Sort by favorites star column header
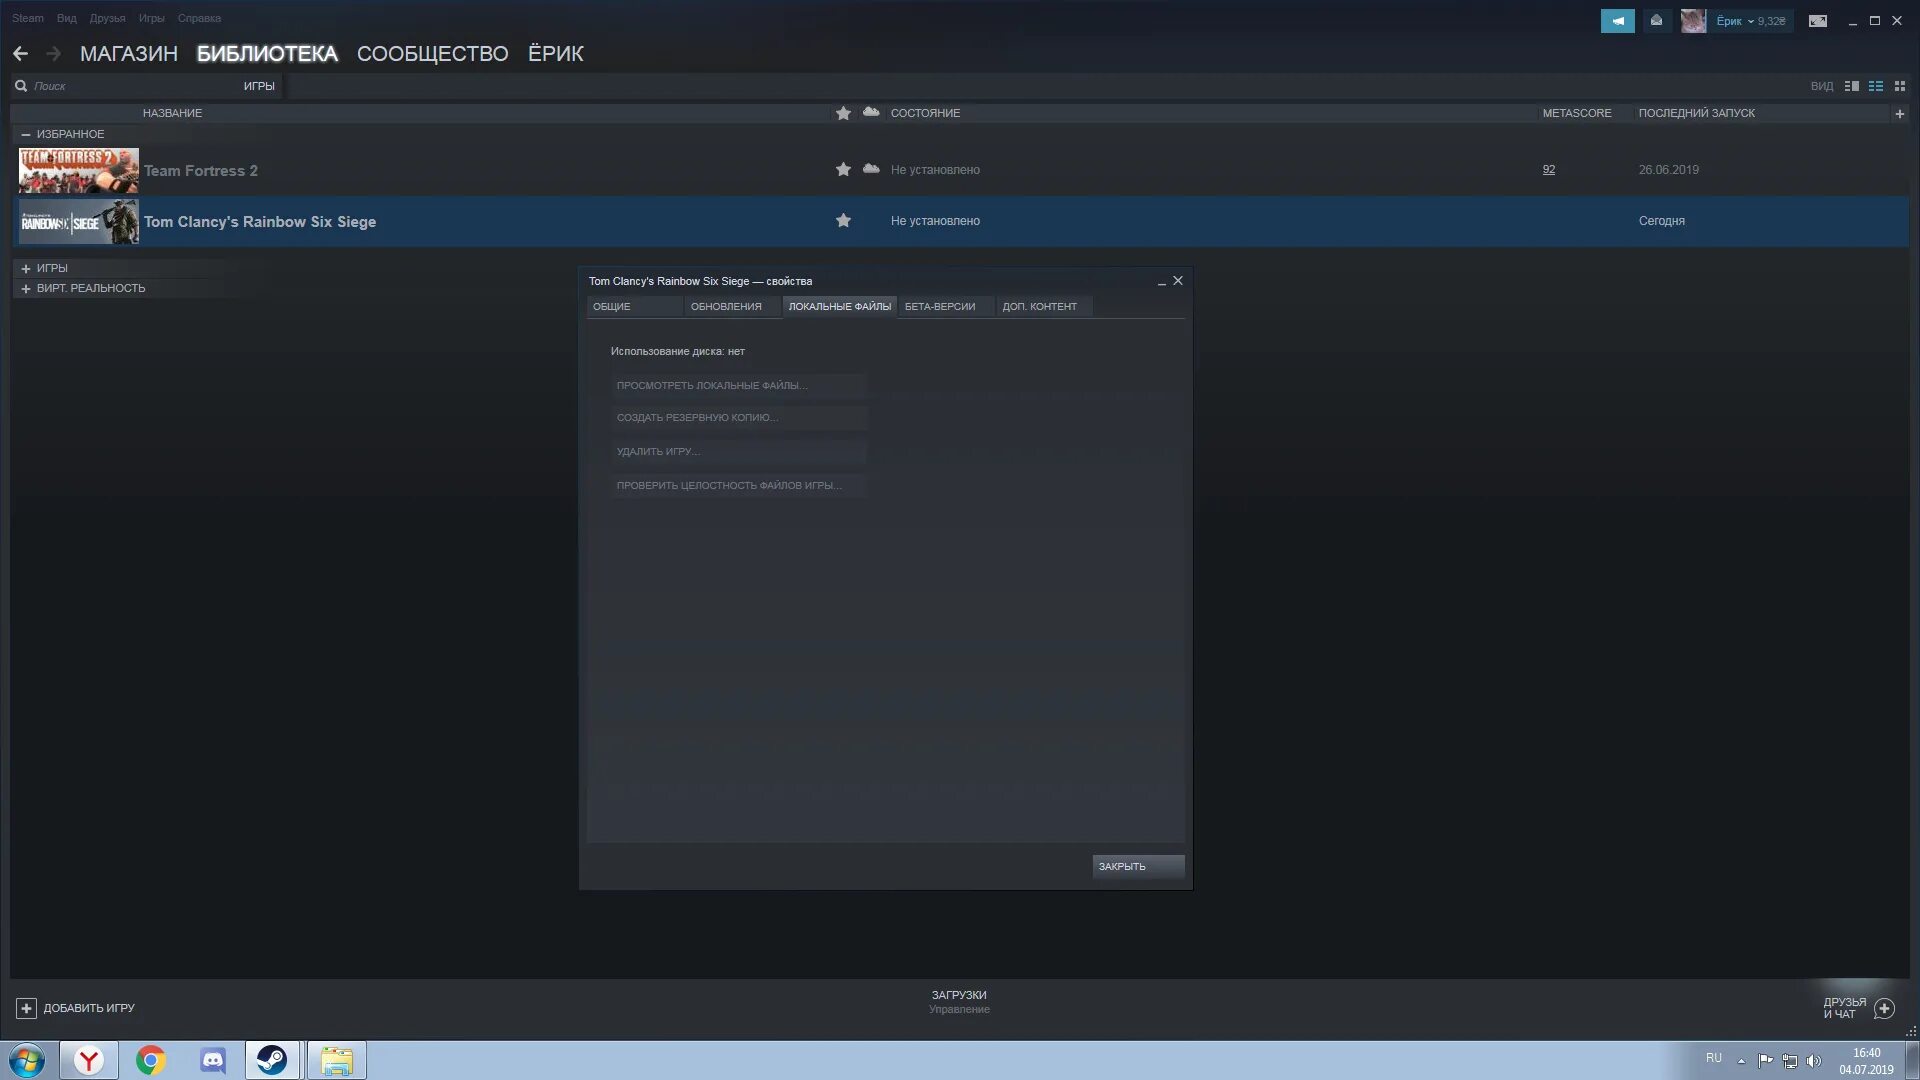The height and width of the screenshot is (1080, 1920). pos(843,113)
